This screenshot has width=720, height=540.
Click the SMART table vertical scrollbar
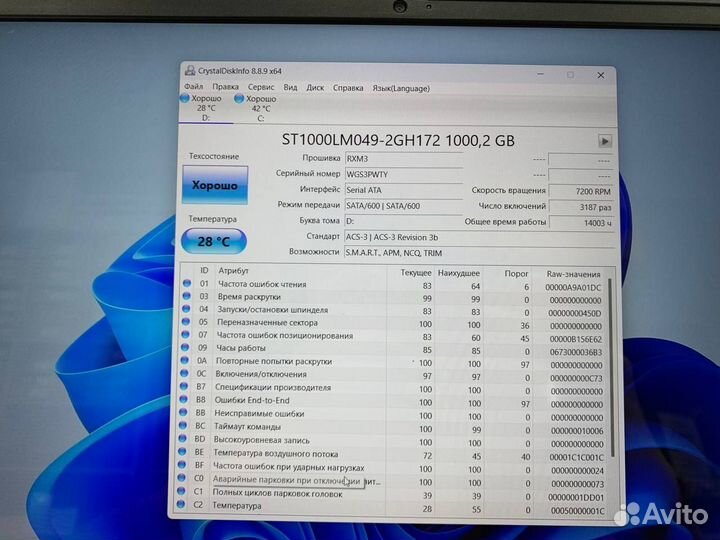611,365
